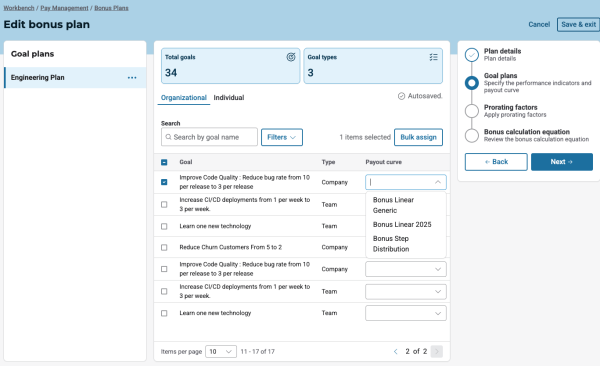
Task: Expand payout curve dropdown for last Learn one new technology
Action: point(406,313)
